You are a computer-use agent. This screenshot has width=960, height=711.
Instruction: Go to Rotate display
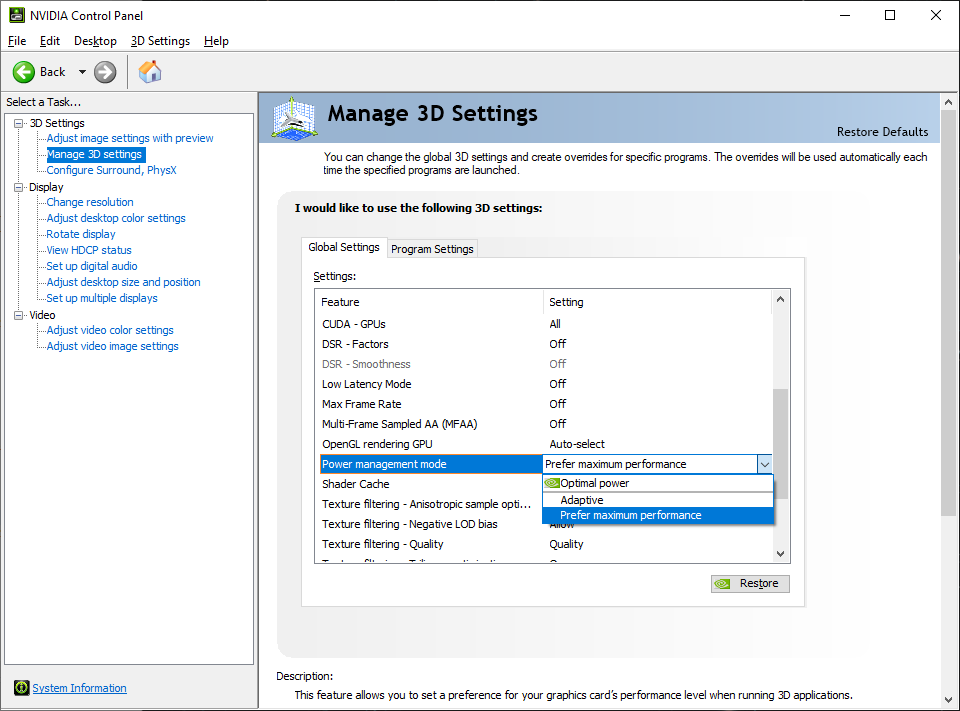81,234
